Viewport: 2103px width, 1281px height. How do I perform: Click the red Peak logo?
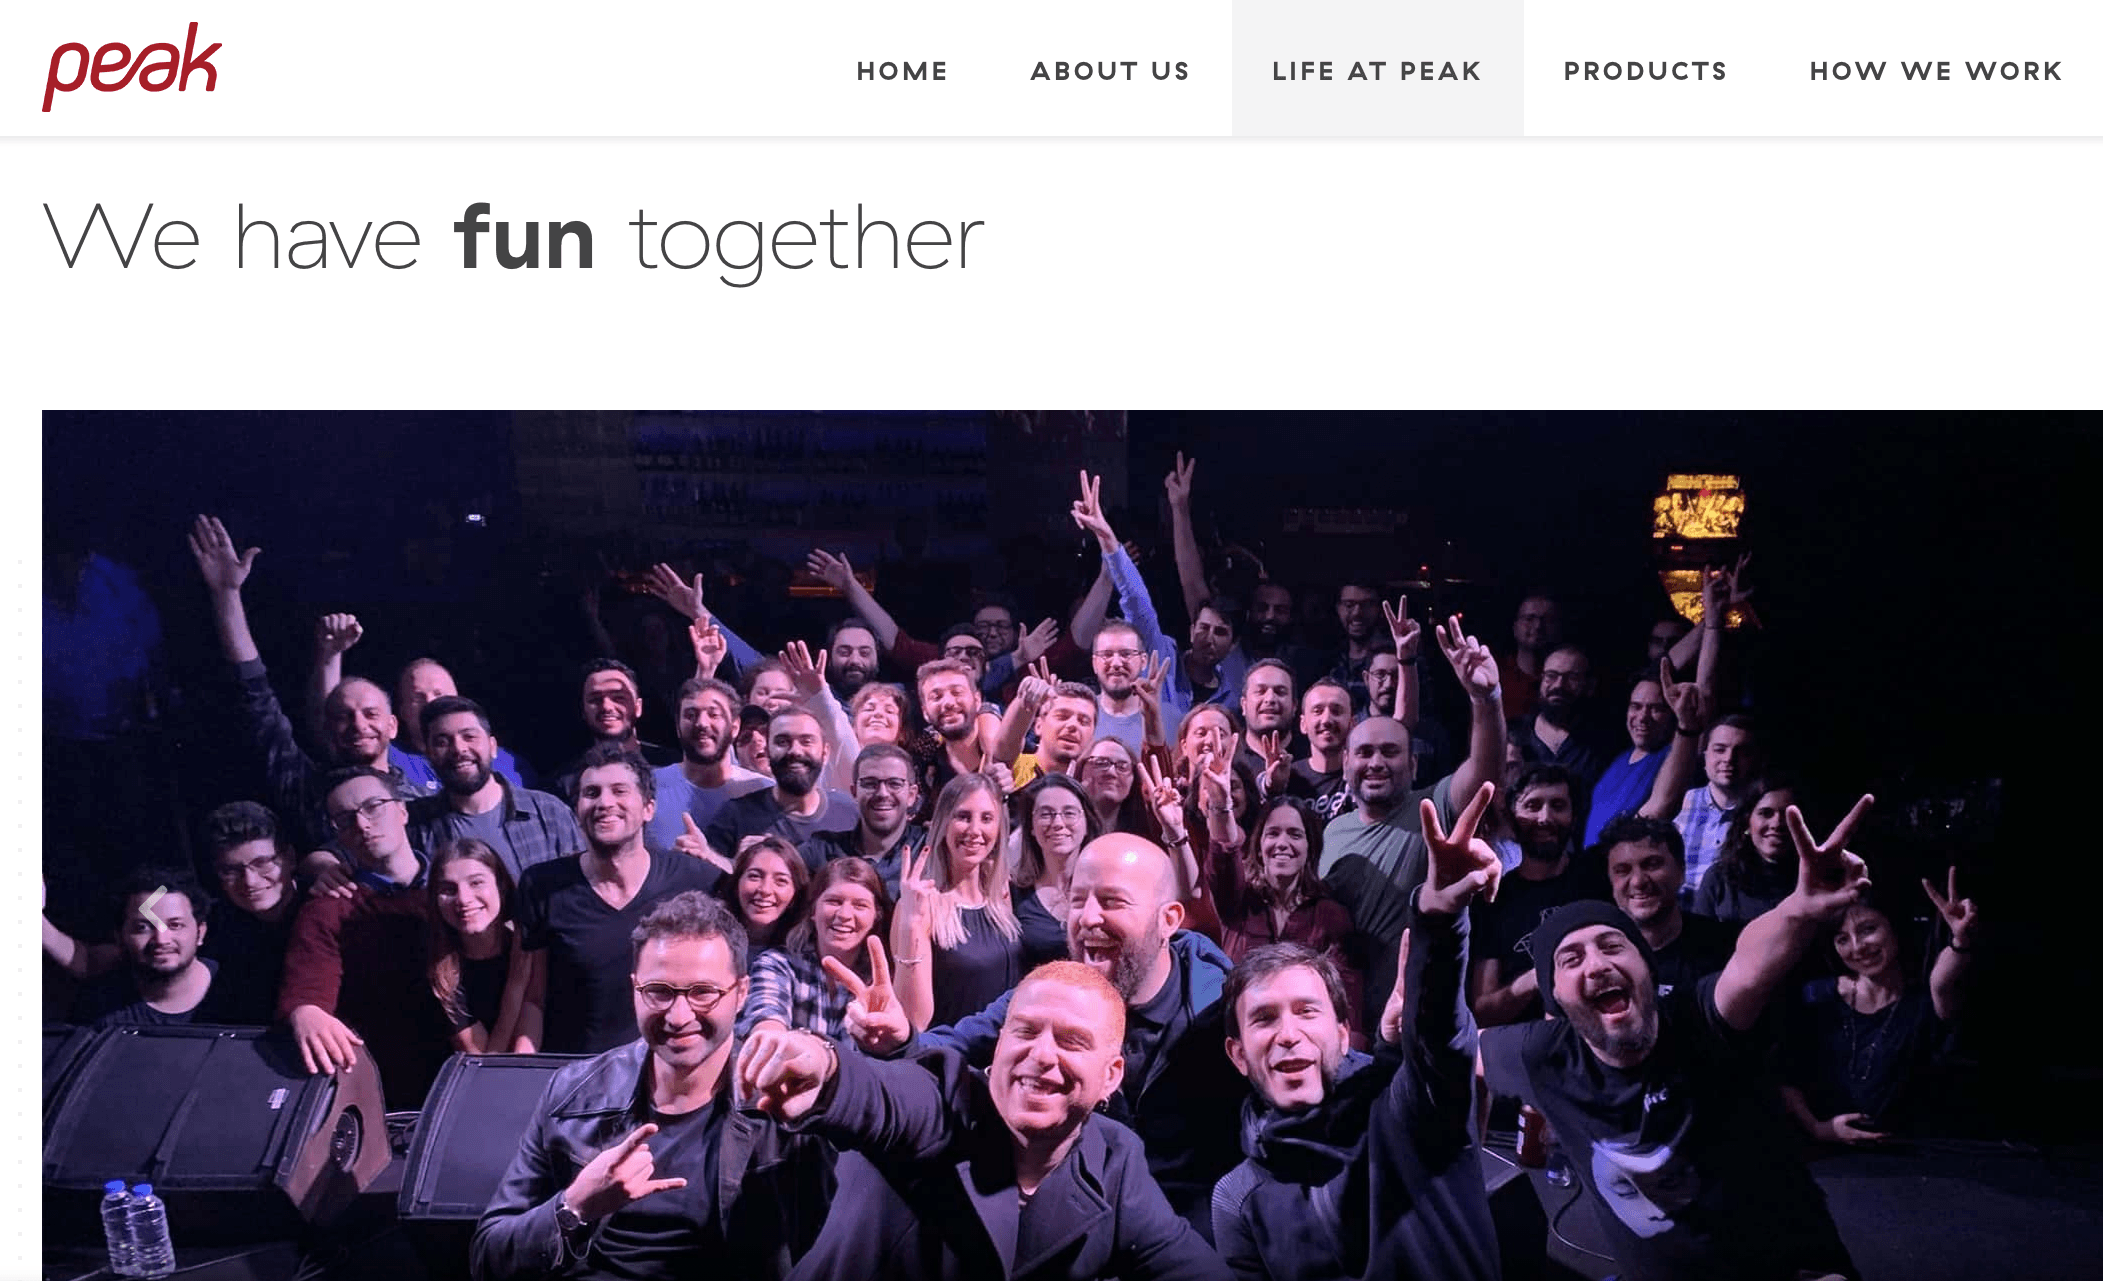(132, 66)
